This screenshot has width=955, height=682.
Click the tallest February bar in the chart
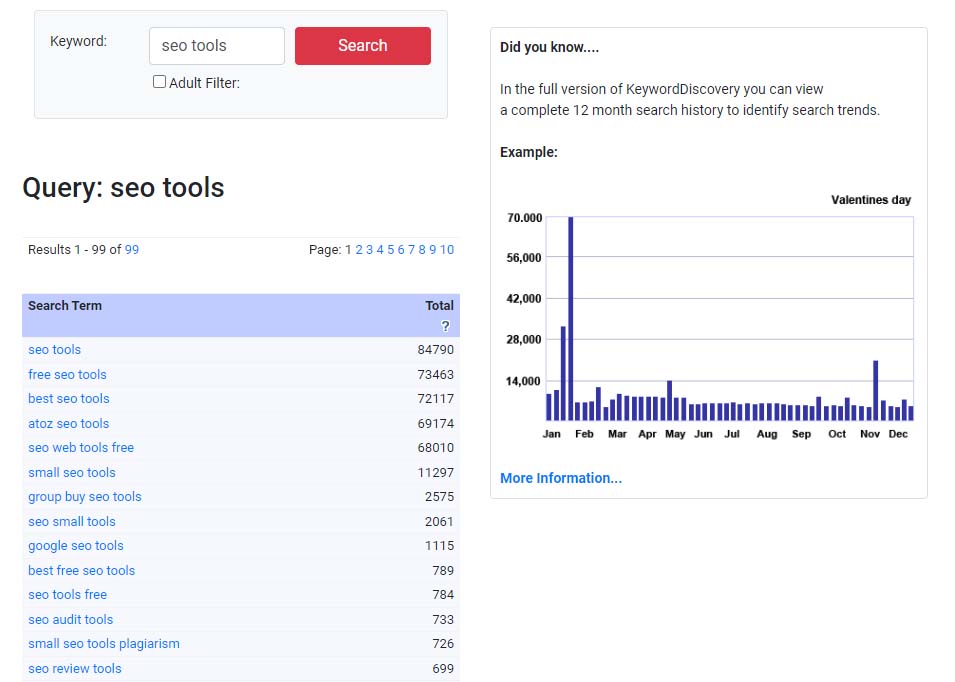(x=571, y=318)
